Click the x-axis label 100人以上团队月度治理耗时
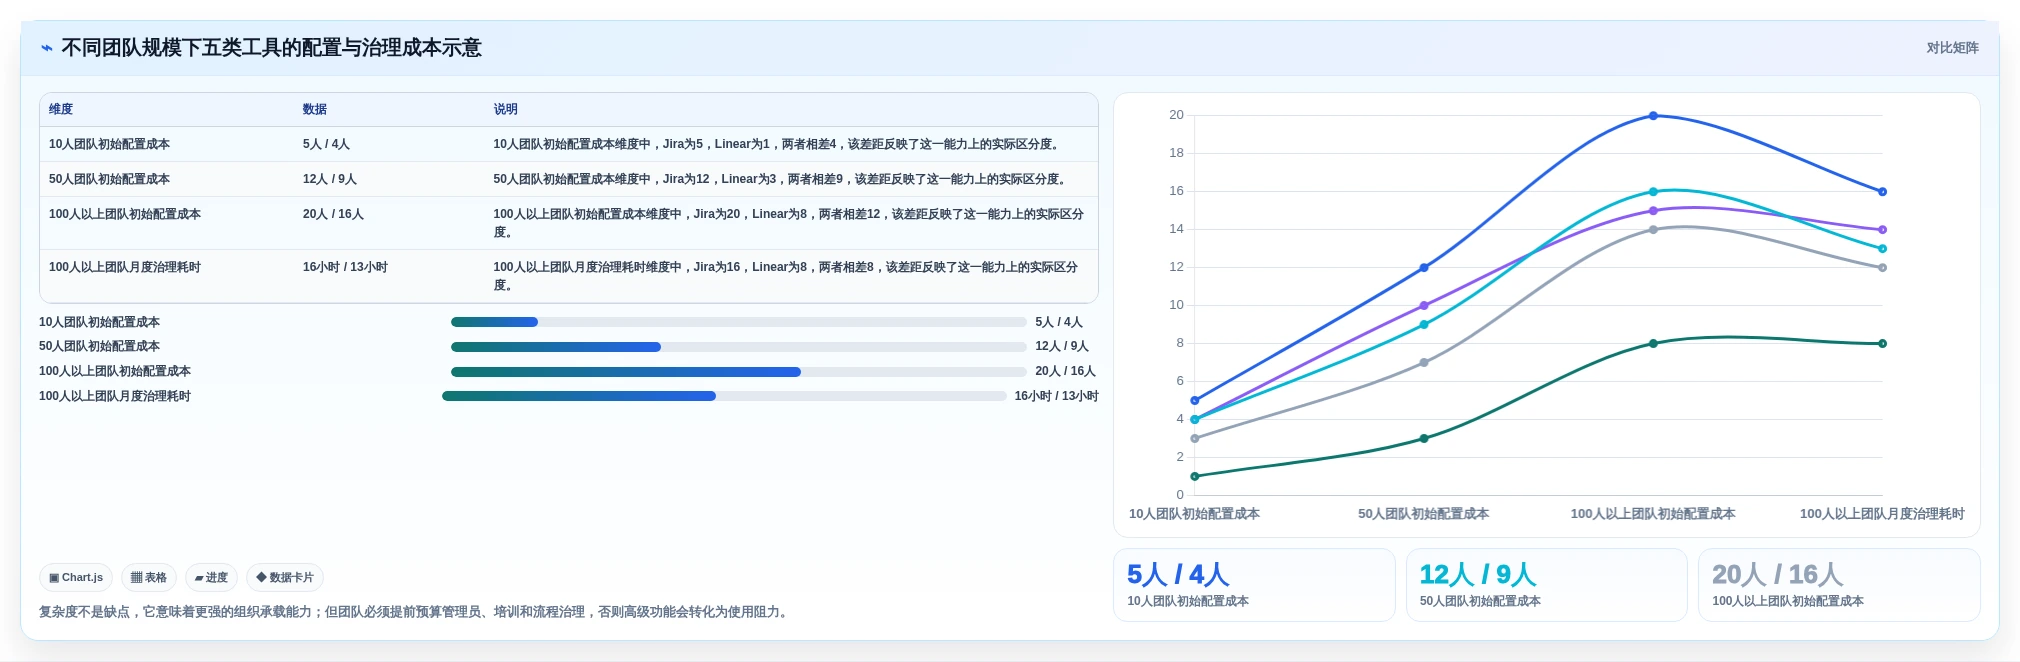2020x662 pixels. click(x=1882, y=514)
